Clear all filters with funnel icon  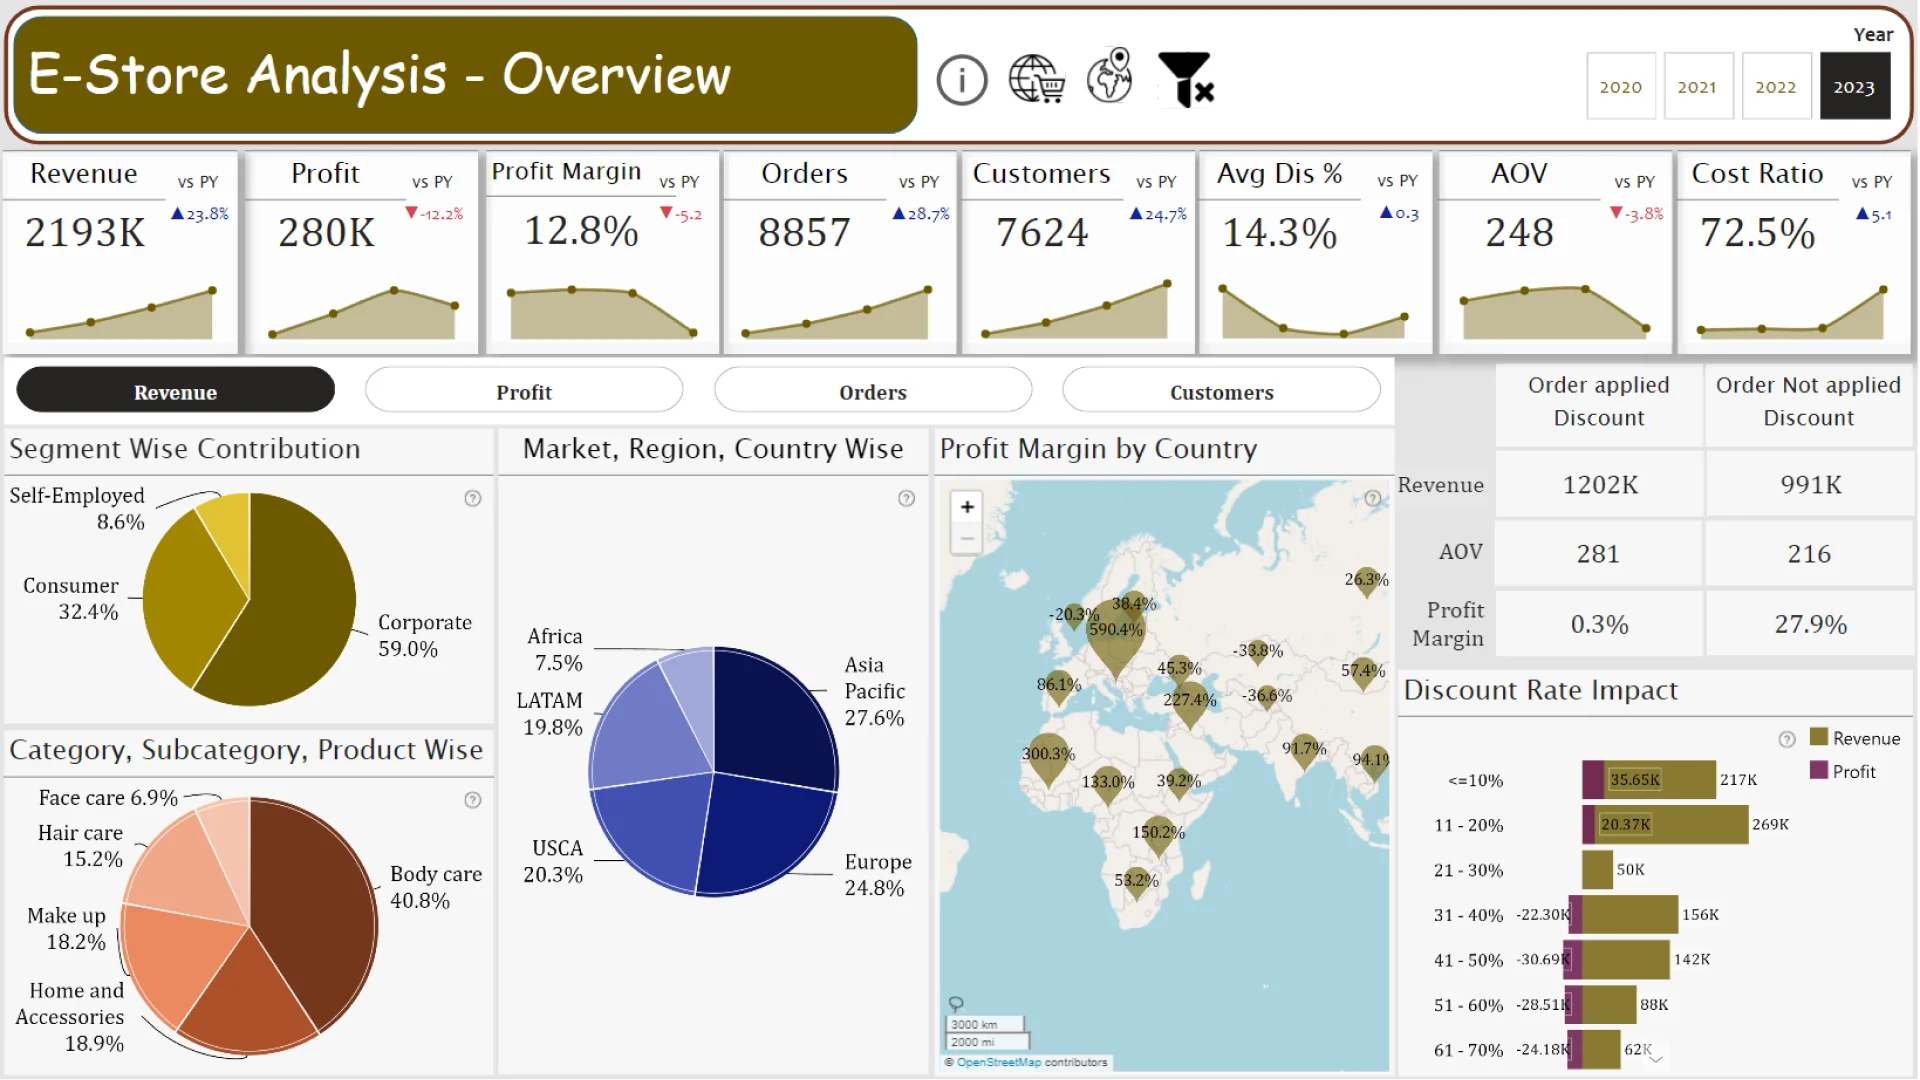point(1185,79)
